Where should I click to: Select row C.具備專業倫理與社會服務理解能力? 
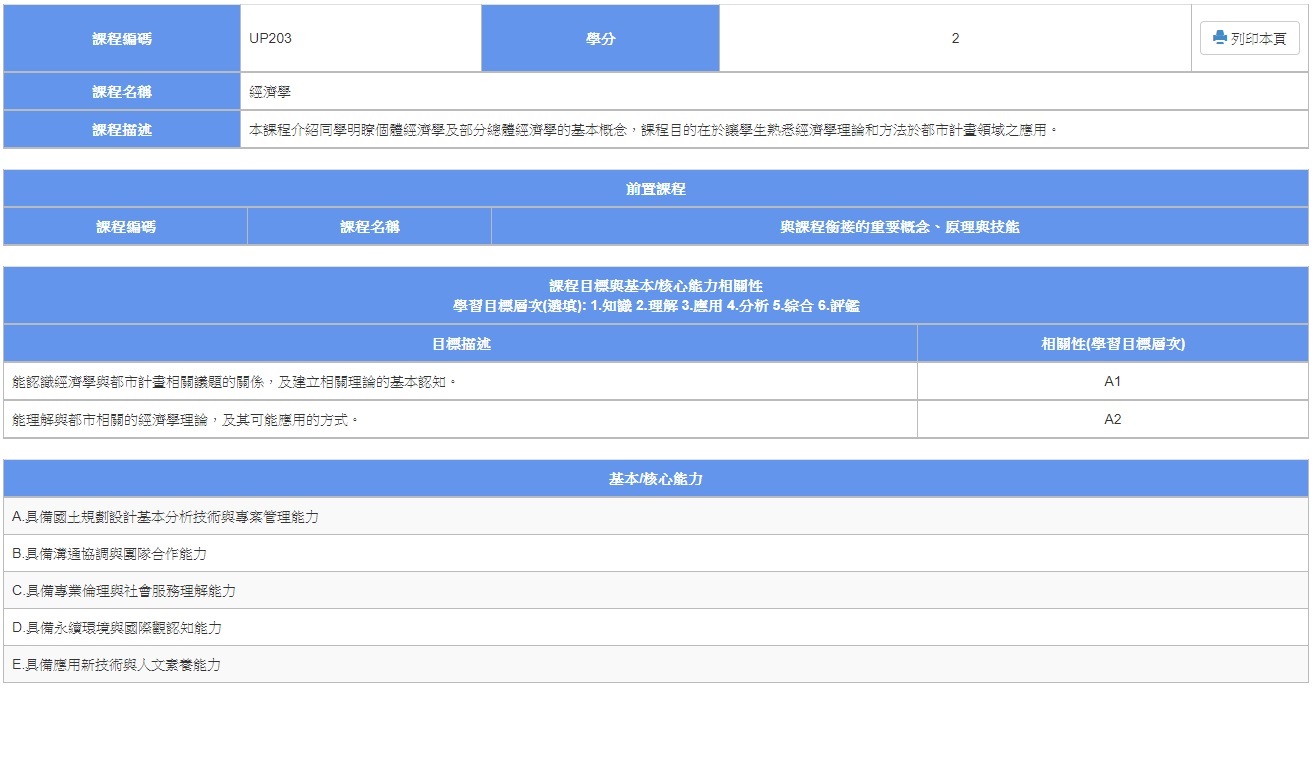point(124,591)
